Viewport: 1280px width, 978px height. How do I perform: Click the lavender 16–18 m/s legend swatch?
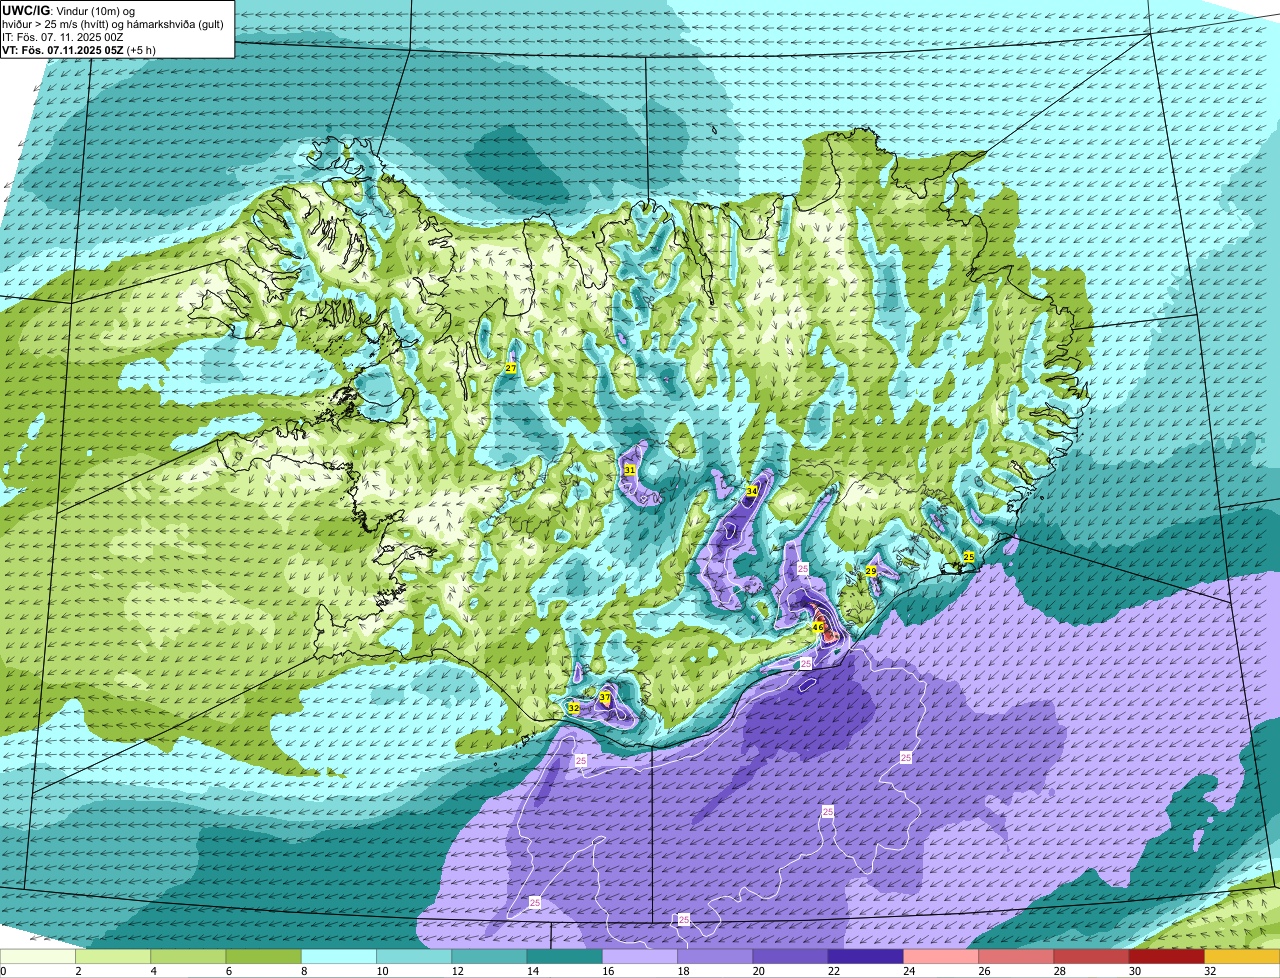(640, 957)
